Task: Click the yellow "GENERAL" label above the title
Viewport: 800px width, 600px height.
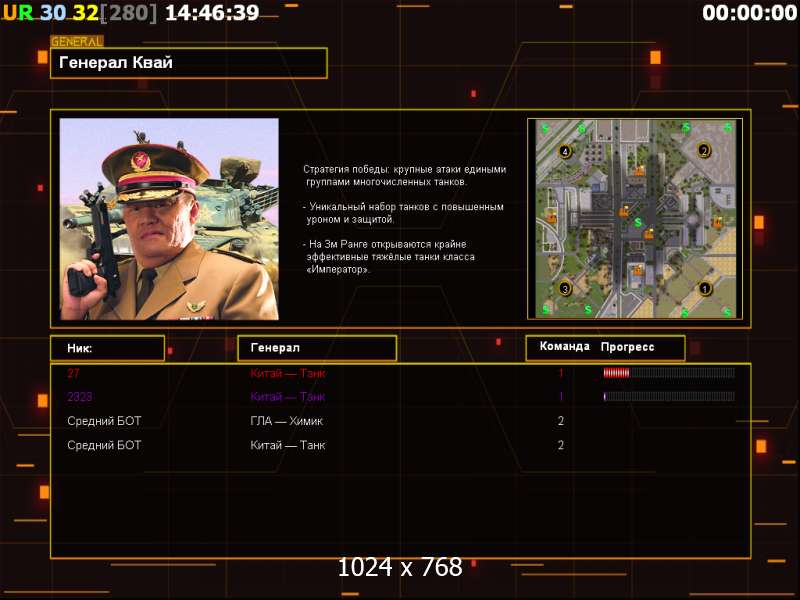Action: 77,41
